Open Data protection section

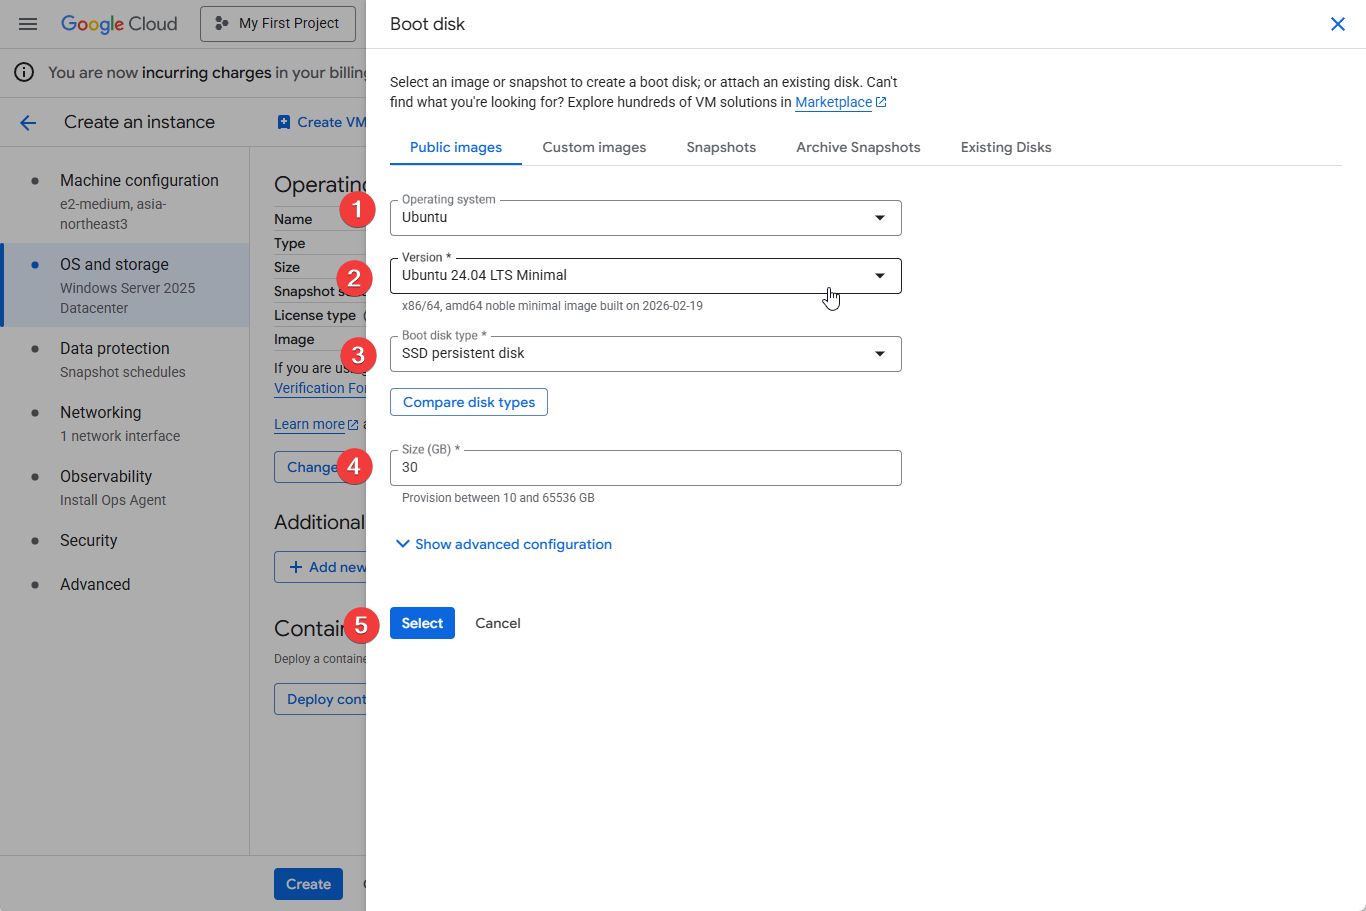click(125, 359)
